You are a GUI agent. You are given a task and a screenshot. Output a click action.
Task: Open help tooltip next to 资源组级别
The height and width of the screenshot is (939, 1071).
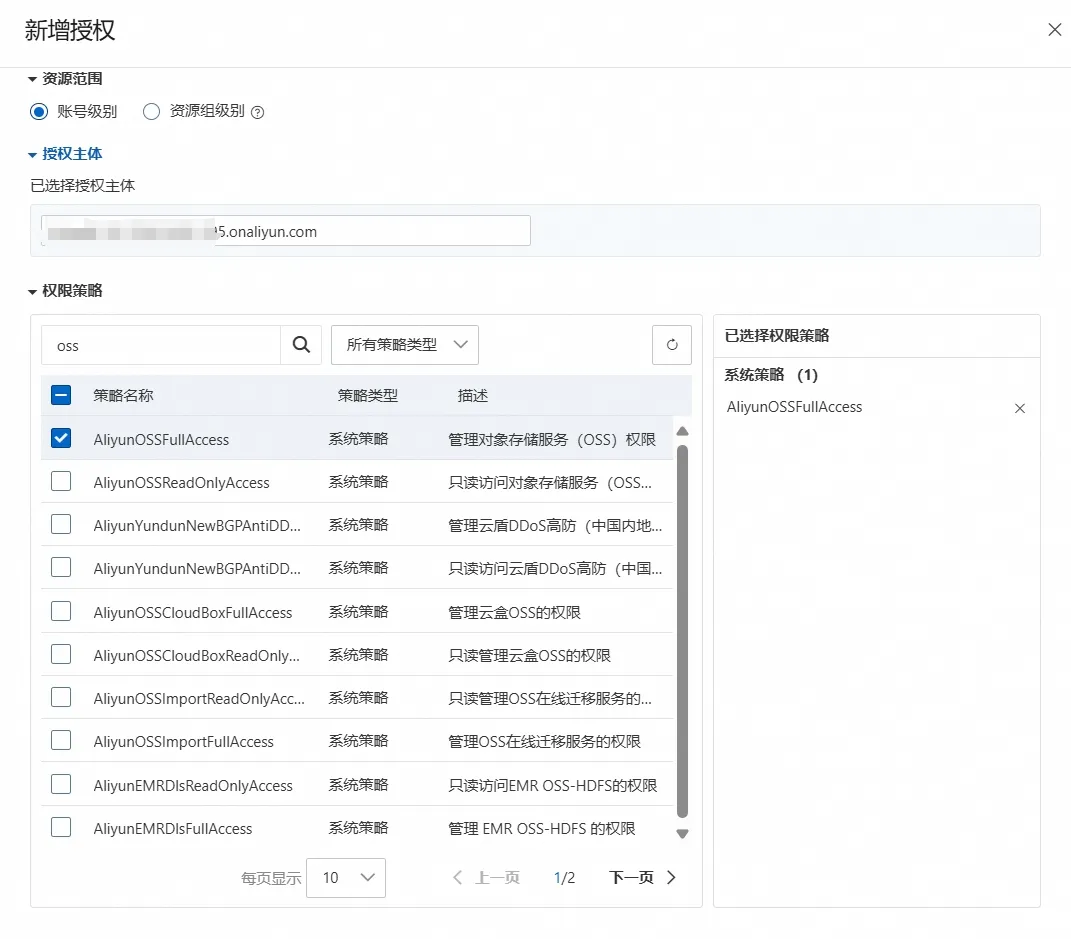(x=258, y=112)
